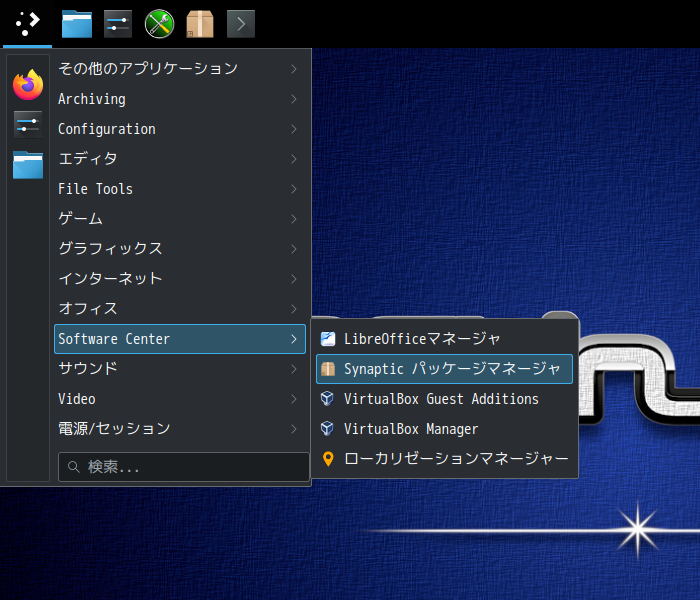Open the その他のアプリケーション category
Viewport: 700px width, 600px height.
point(179,69)
